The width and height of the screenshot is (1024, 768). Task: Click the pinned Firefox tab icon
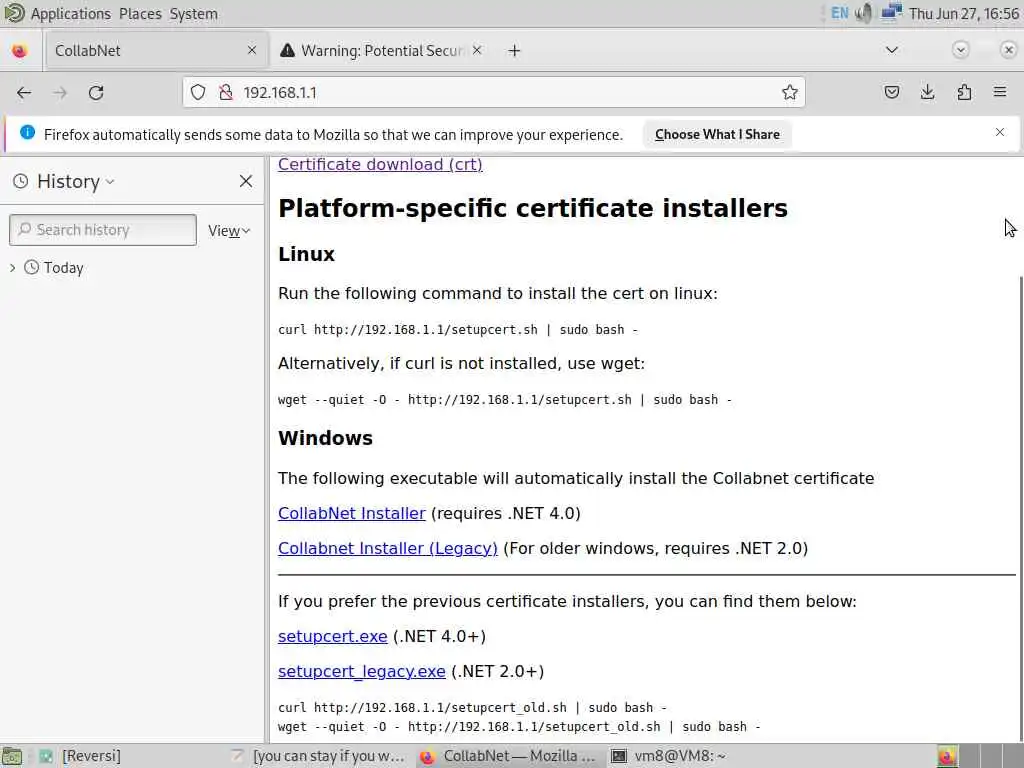click(x=20, y=50)
